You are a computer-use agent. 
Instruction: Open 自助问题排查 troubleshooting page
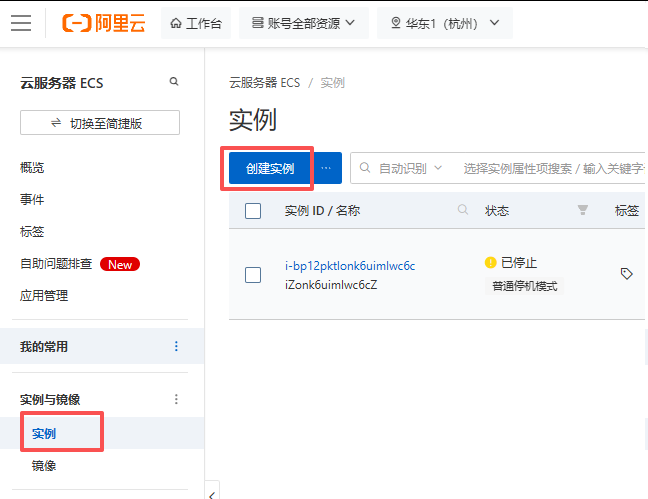(x=56, y=264)
